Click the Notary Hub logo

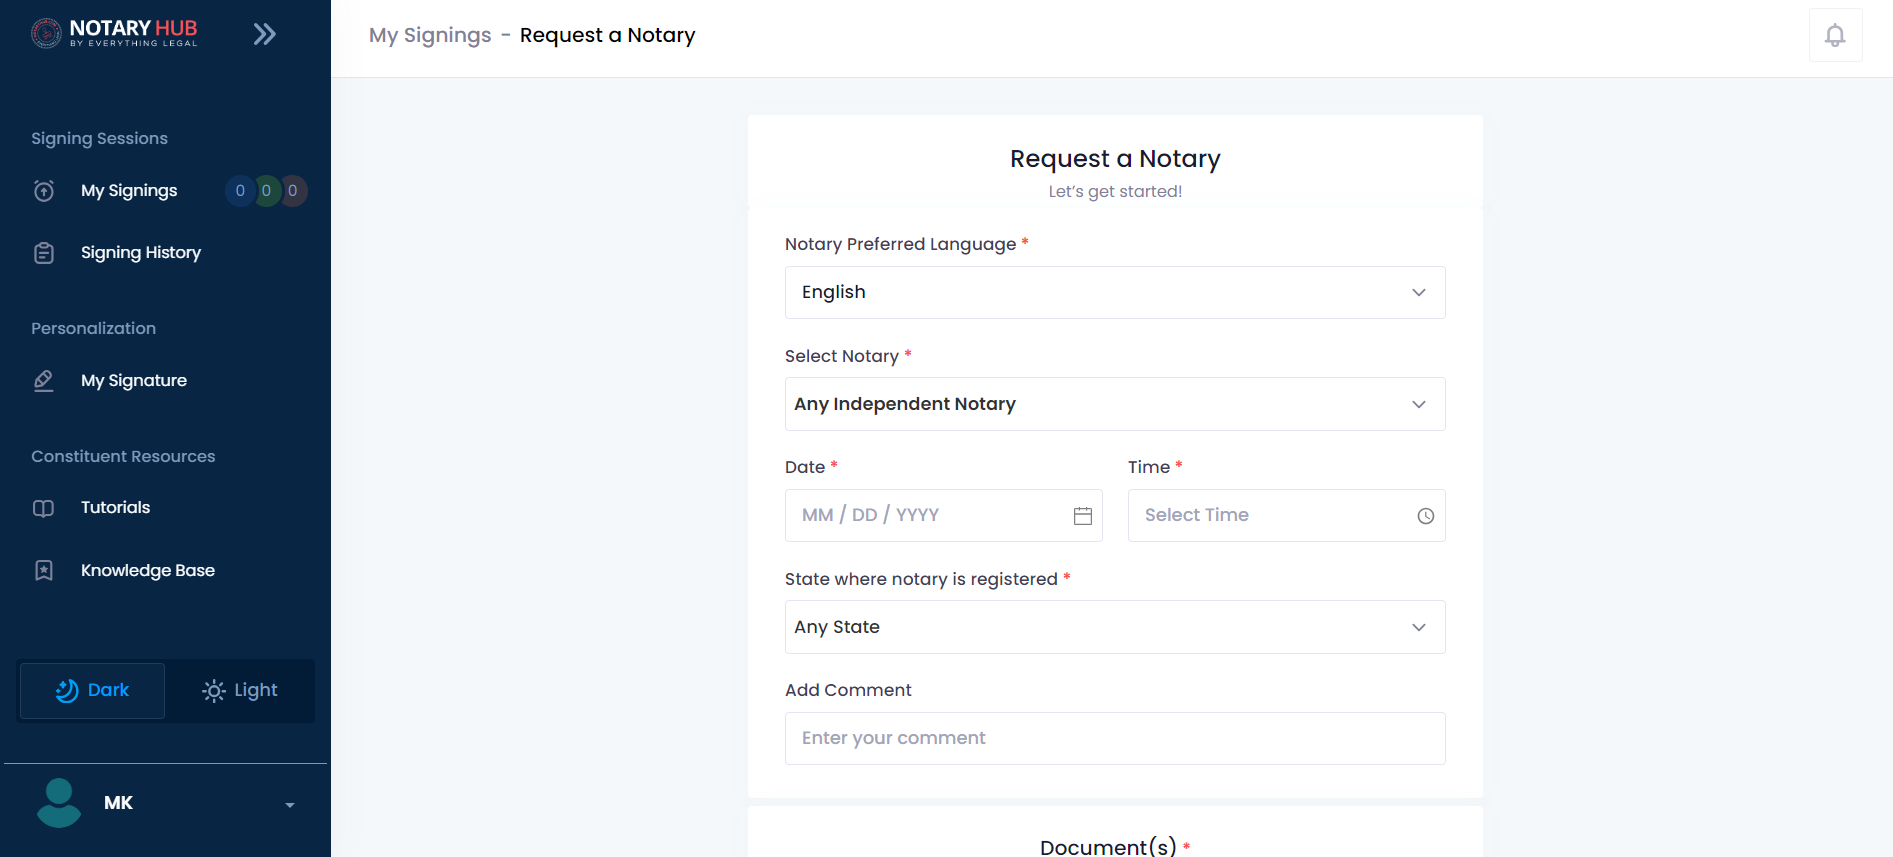point(114,33)
